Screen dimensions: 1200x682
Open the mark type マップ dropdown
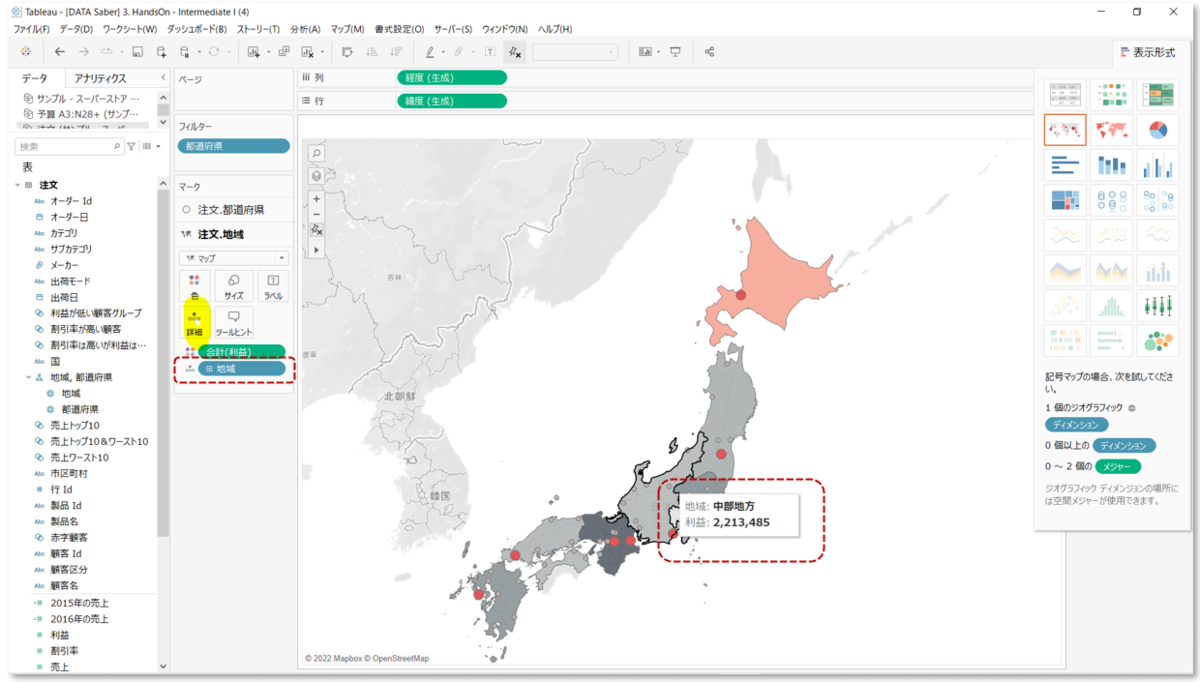[x=234, y=258]
